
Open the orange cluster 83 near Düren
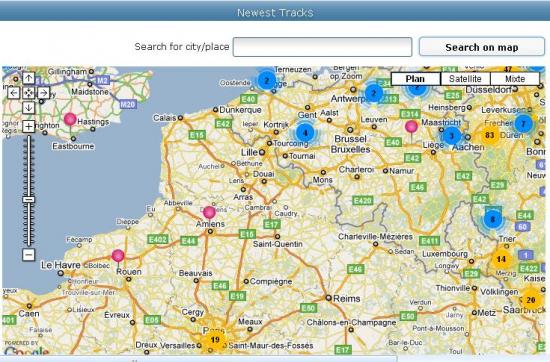[489, 135]
